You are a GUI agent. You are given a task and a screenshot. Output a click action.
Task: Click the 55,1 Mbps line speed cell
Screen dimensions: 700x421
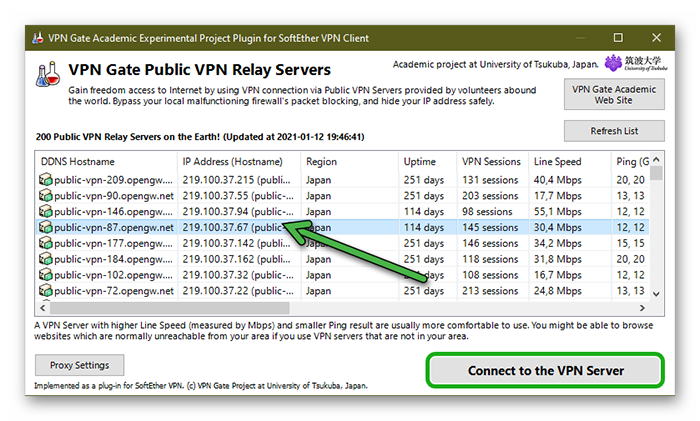coord(558,211)
